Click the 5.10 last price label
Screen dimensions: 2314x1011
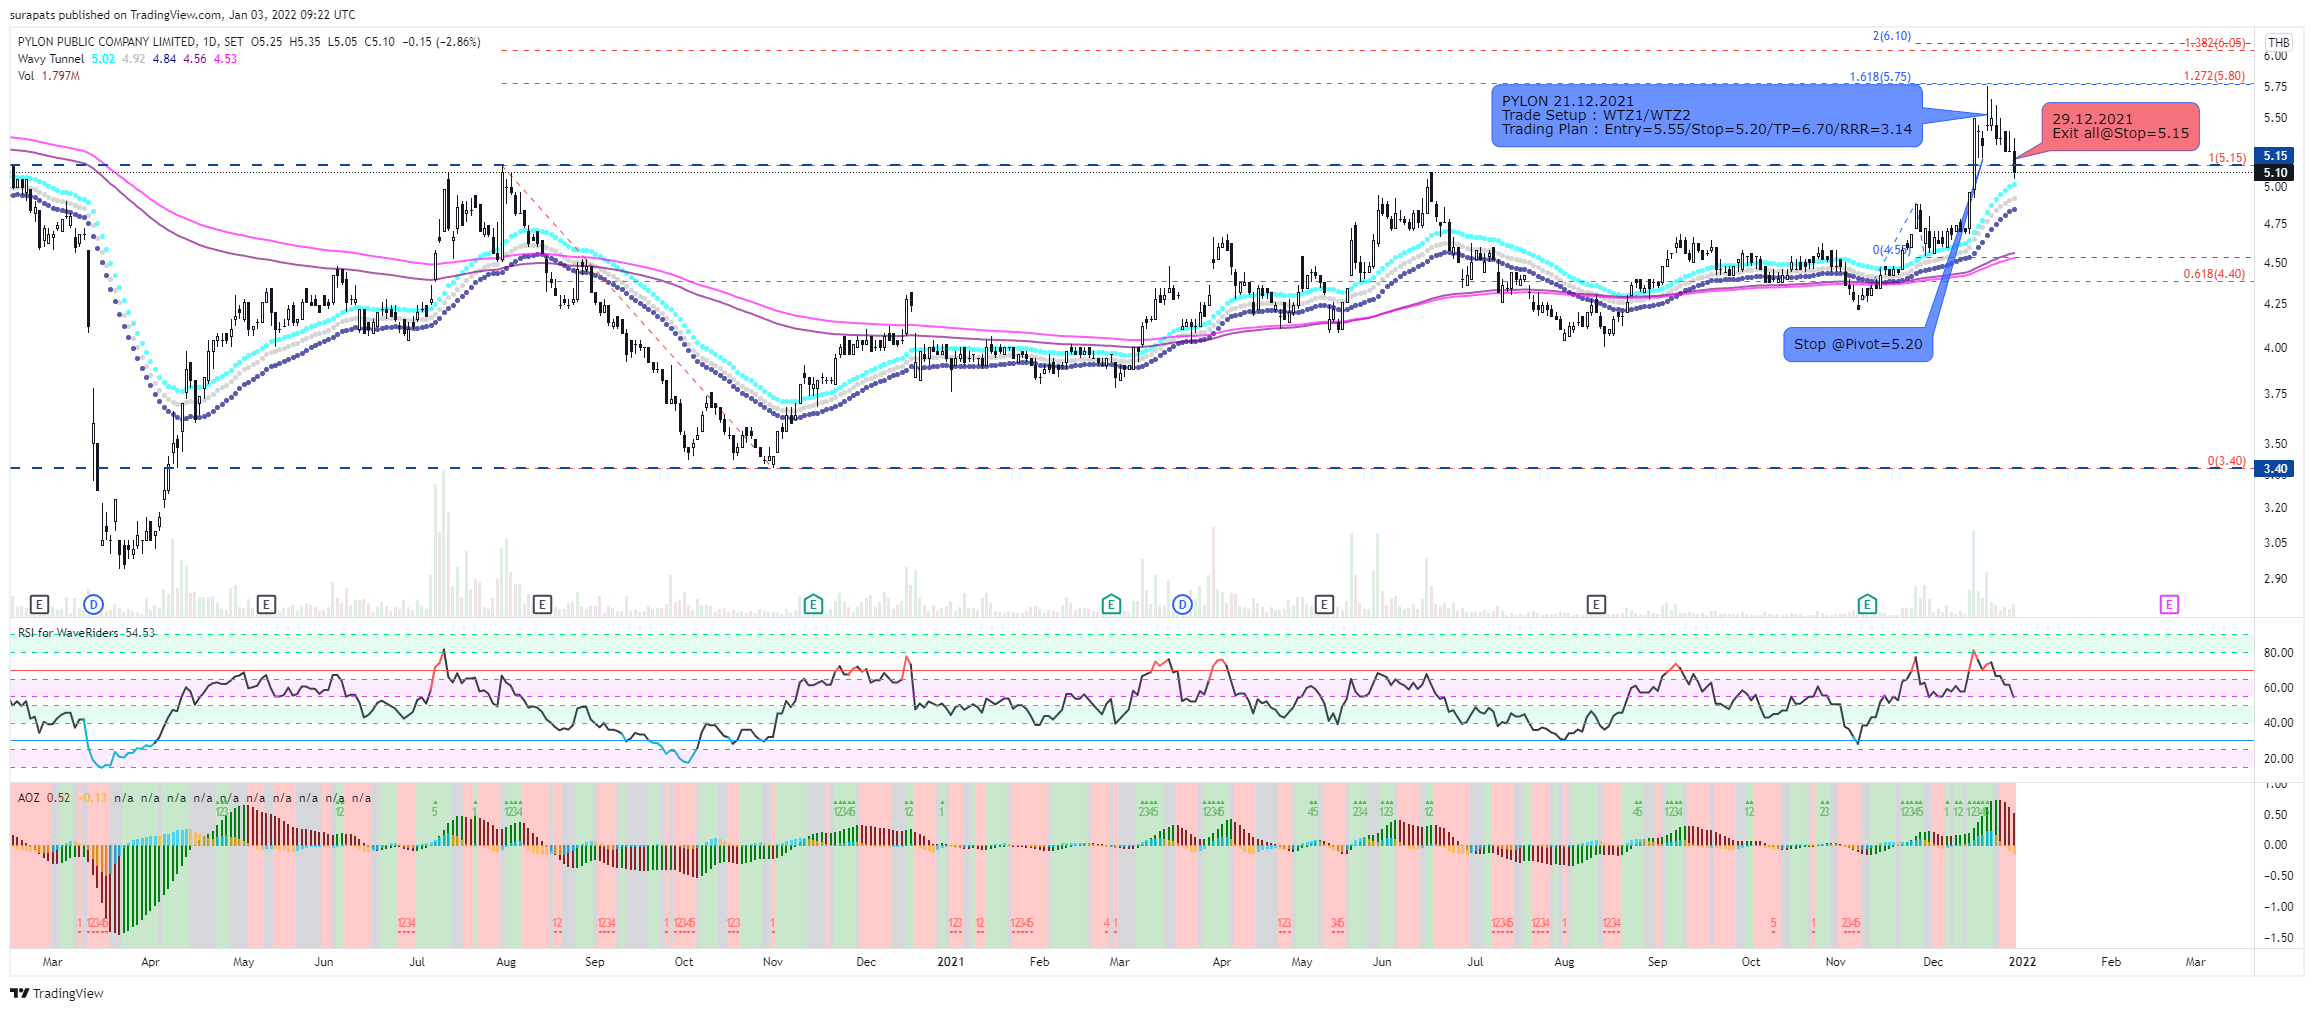pyautogui.click(x=2276, y=173)
